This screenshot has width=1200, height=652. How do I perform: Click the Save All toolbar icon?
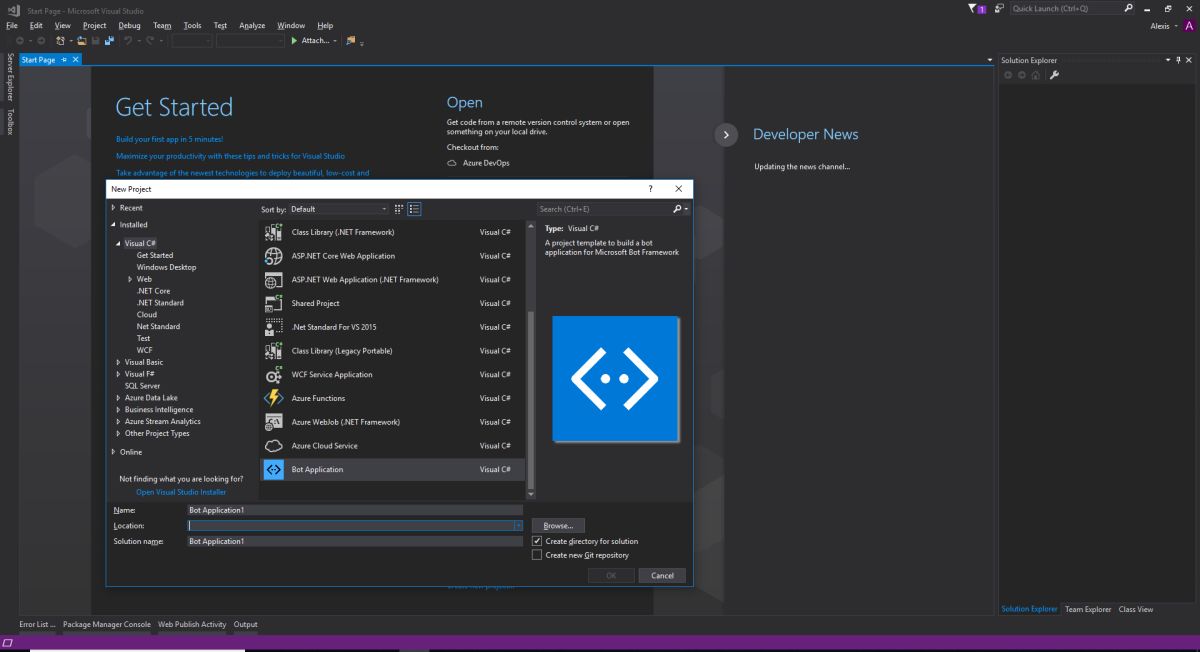[x=109, y=41]
